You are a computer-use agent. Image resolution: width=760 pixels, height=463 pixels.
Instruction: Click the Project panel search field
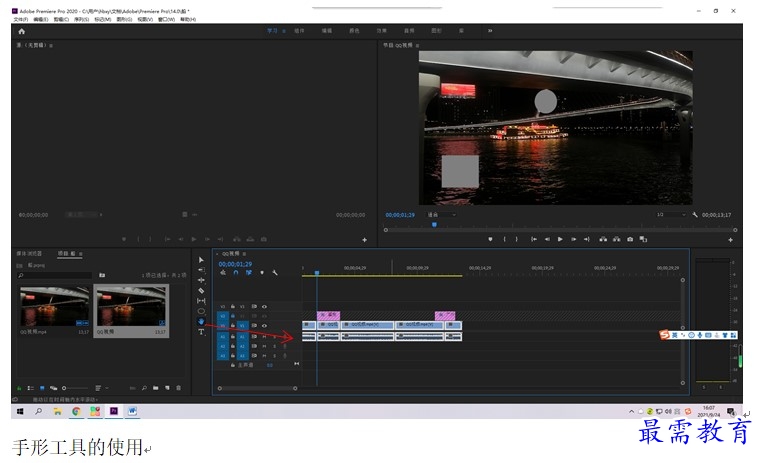pos(54,275)
